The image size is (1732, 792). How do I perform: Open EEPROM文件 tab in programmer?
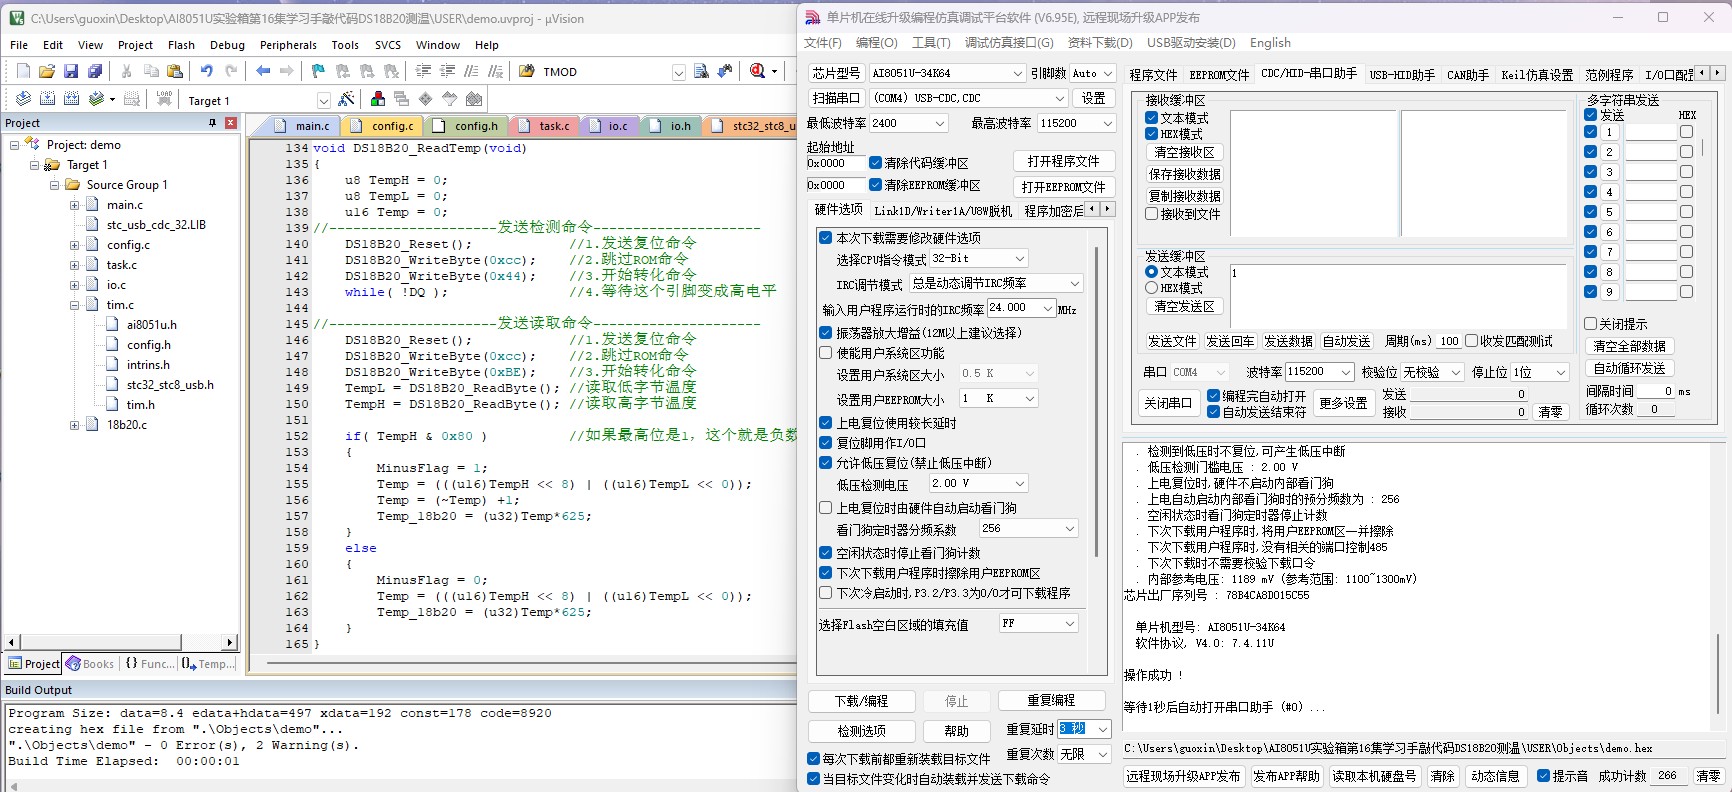tap(1219, 75)
